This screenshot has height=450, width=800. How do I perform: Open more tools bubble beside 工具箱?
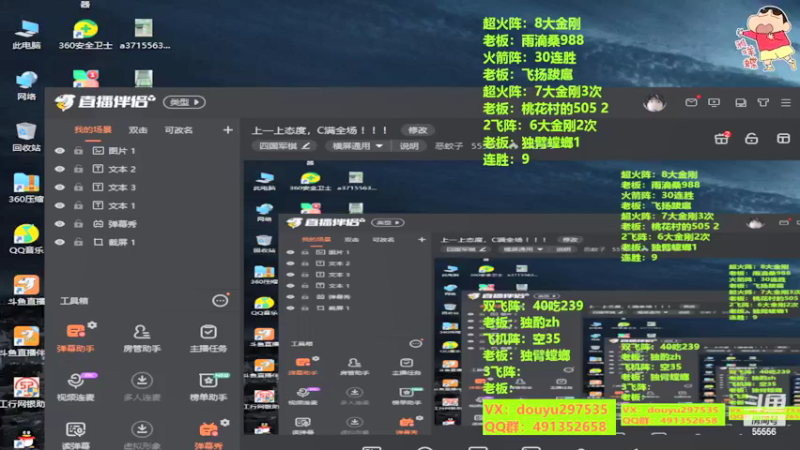pos(220,301)
